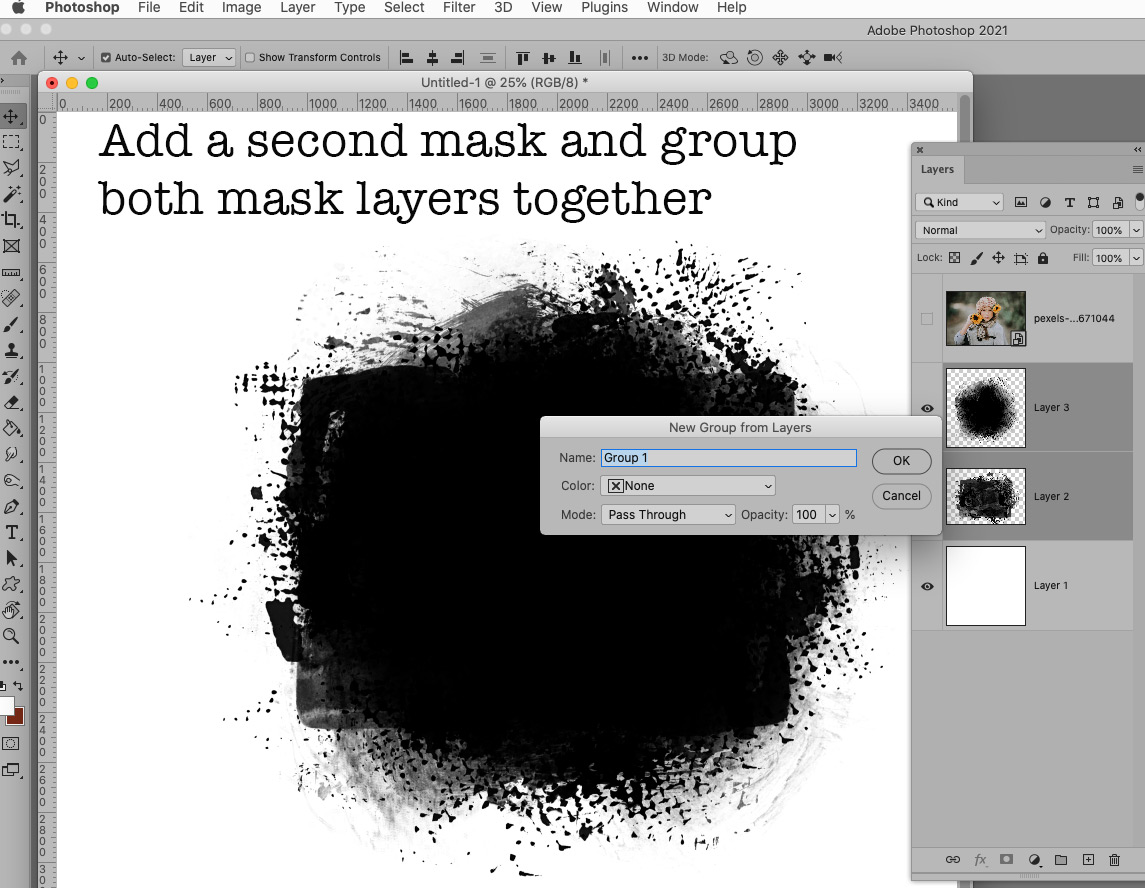
Task: Click the create new group folder icon
Action: [1061, 860]
